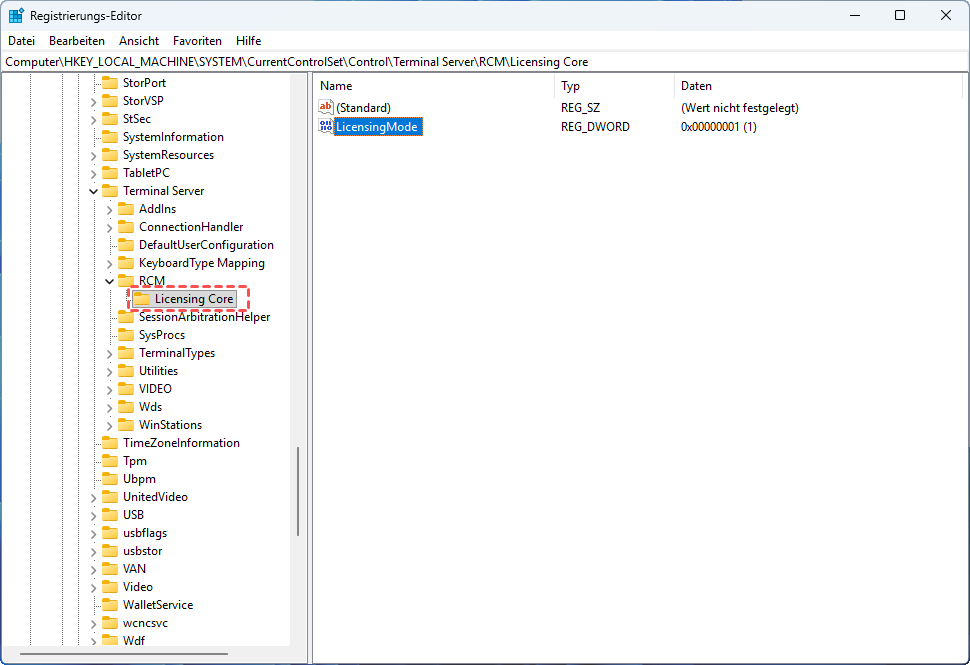This screenshot has height=665, width=970.
Task: Expand the StorPort key
Action: click(x=94, y=83)
